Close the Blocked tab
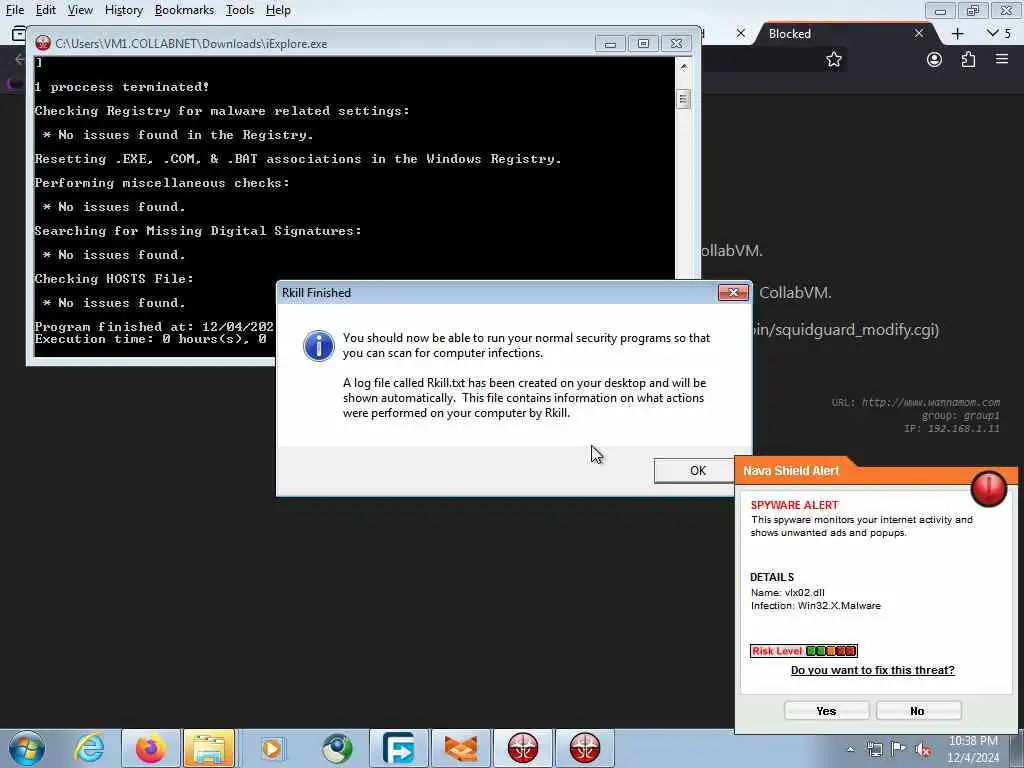This screenshot has height=768, width=1024. click(919, 33)
